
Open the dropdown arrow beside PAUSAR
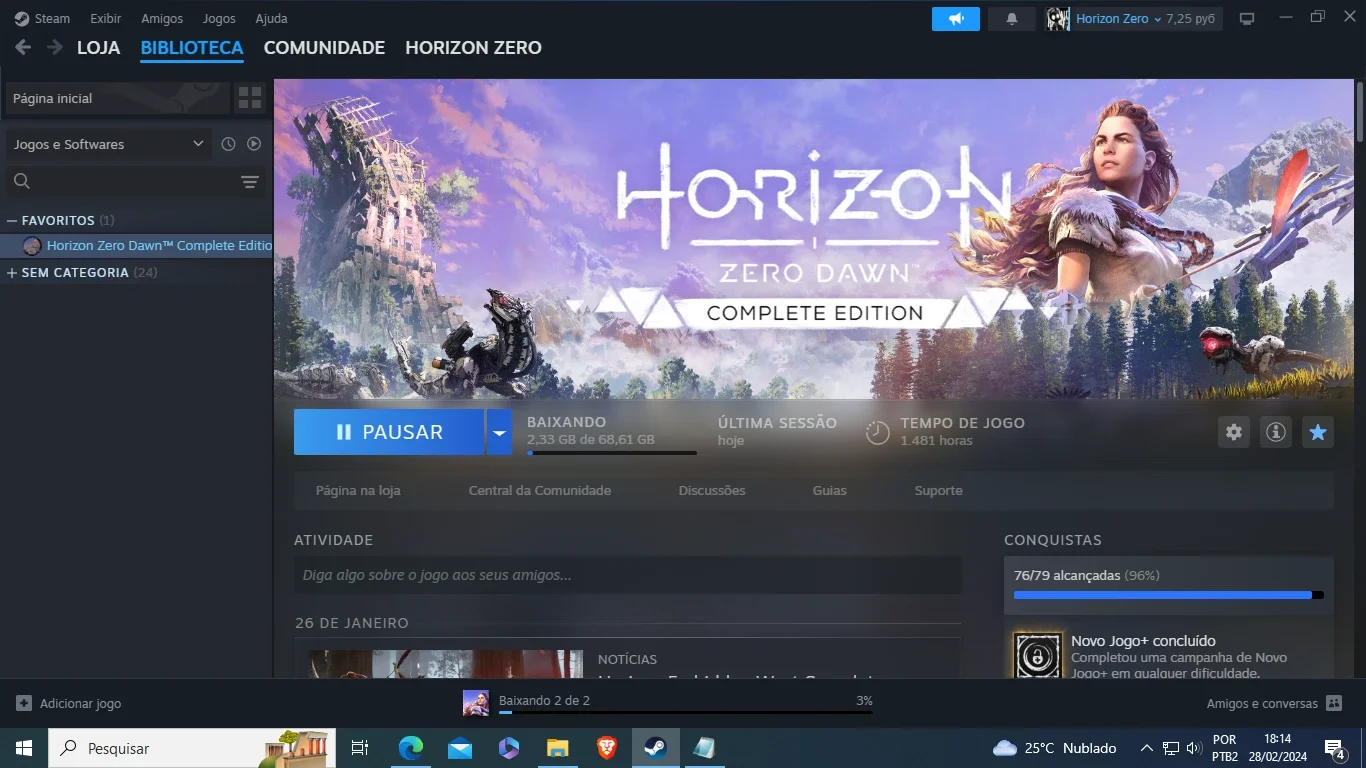pyautogui.click(x=499, y=432)
